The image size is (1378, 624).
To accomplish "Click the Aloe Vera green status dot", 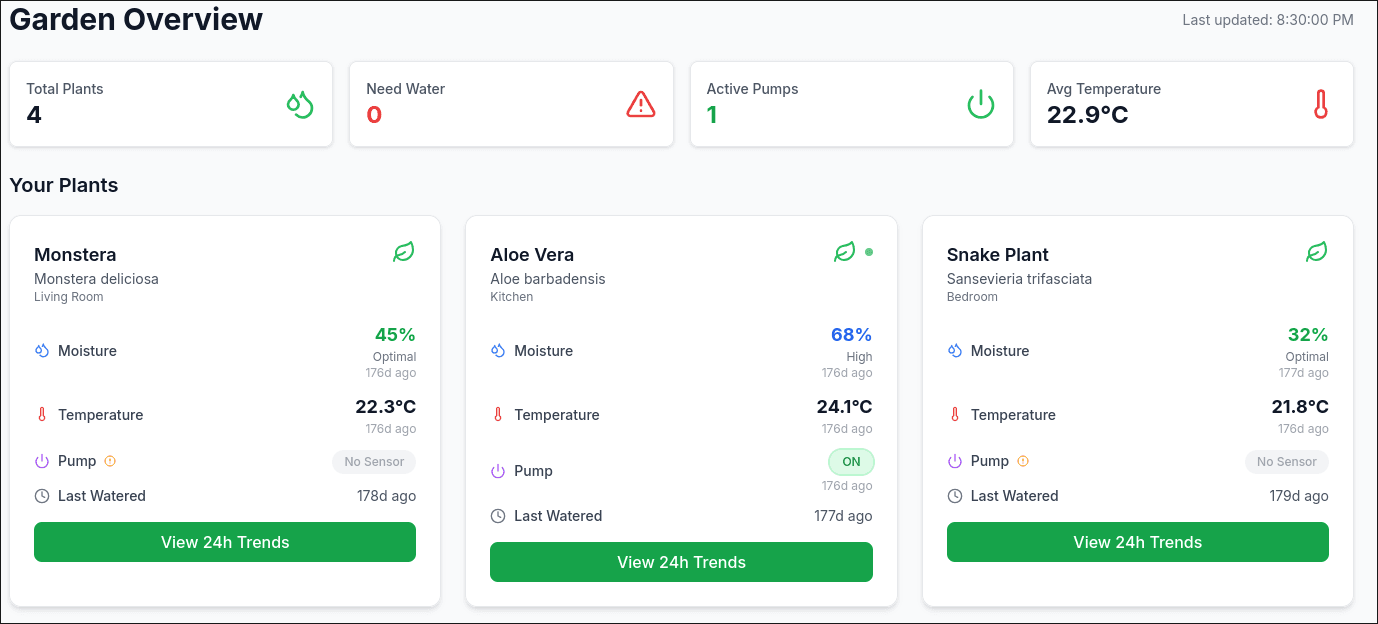I will [x=869, y=252].
